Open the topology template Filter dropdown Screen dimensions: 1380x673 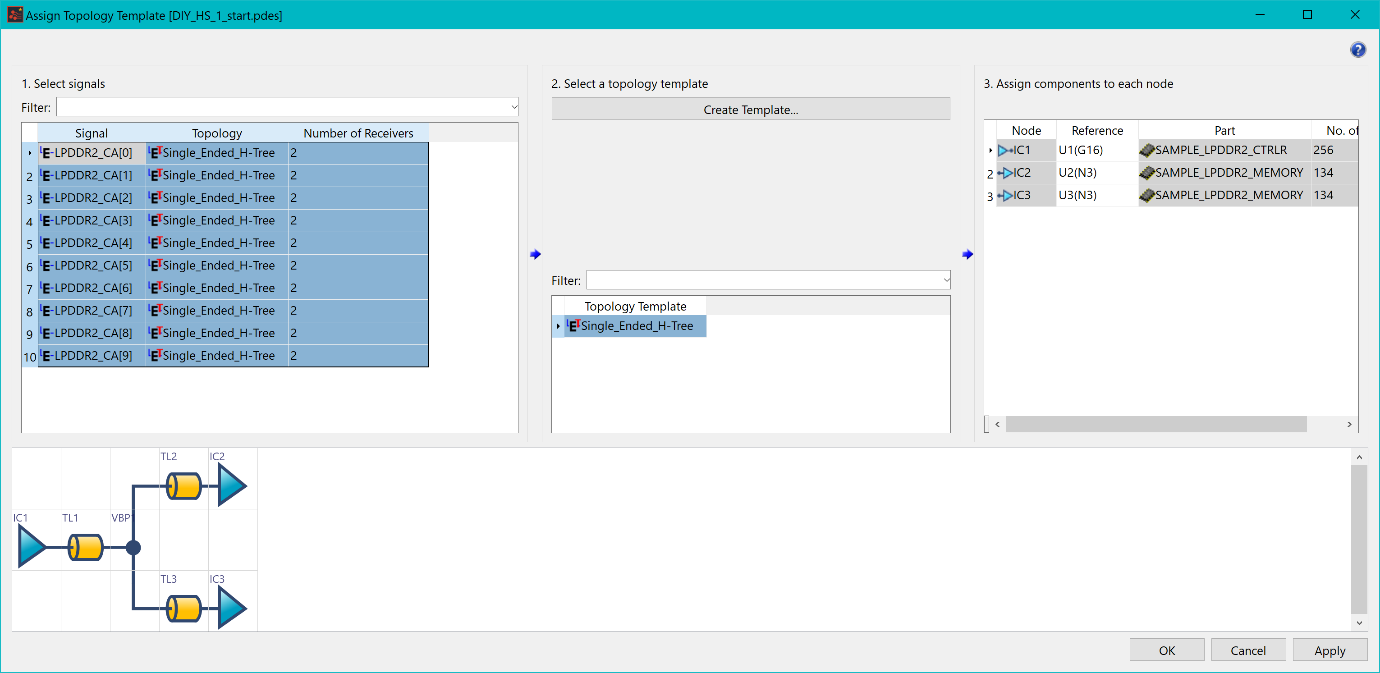point(946,281)
